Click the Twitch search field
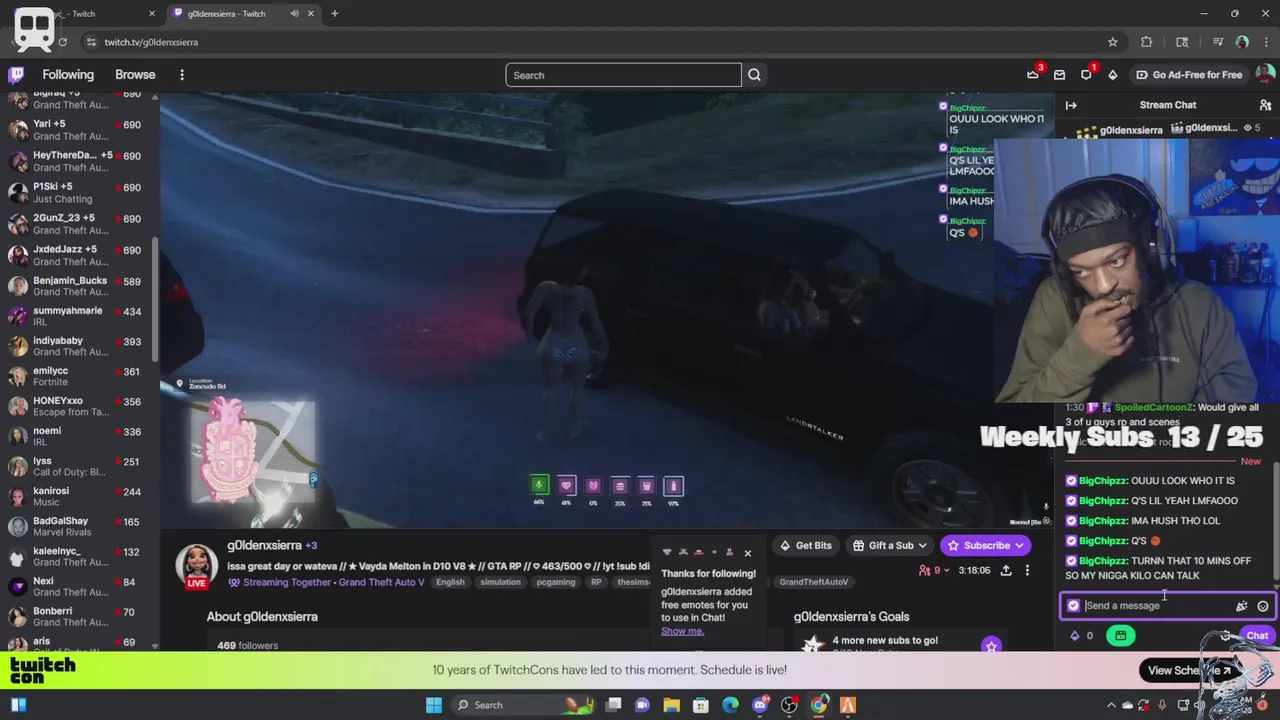1280x720 pixels. (x=623, y=75)
